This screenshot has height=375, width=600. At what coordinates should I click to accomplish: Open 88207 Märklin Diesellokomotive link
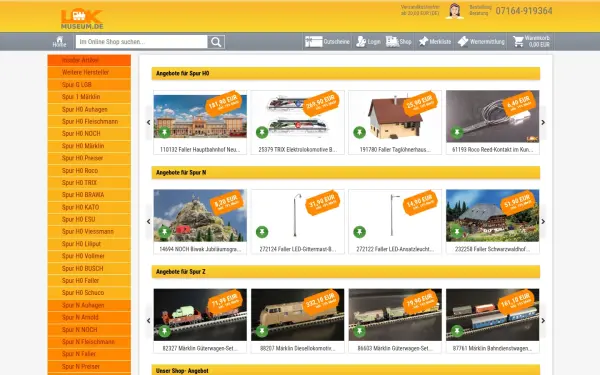(x=298, y=348)
